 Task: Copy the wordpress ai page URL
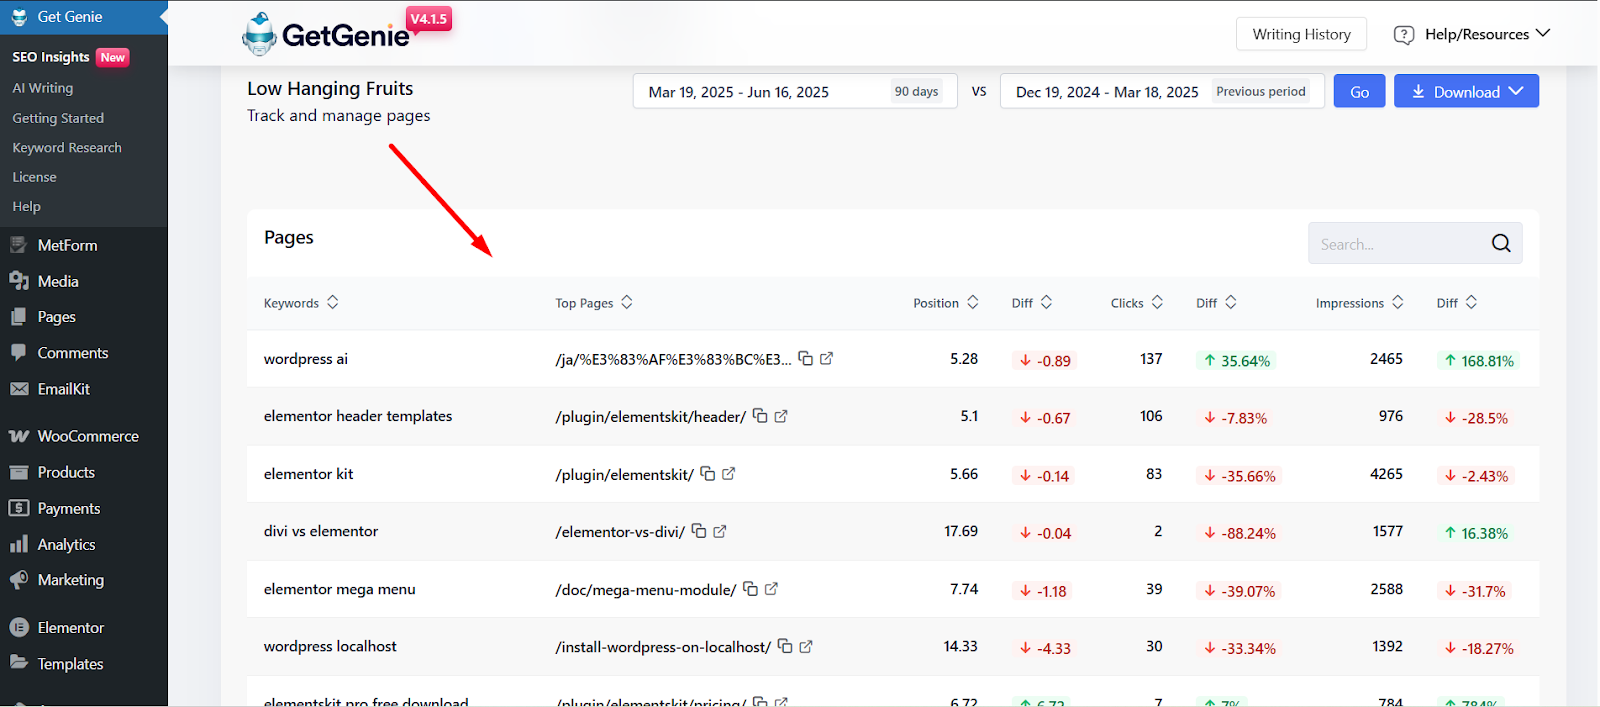pos(805,358)
